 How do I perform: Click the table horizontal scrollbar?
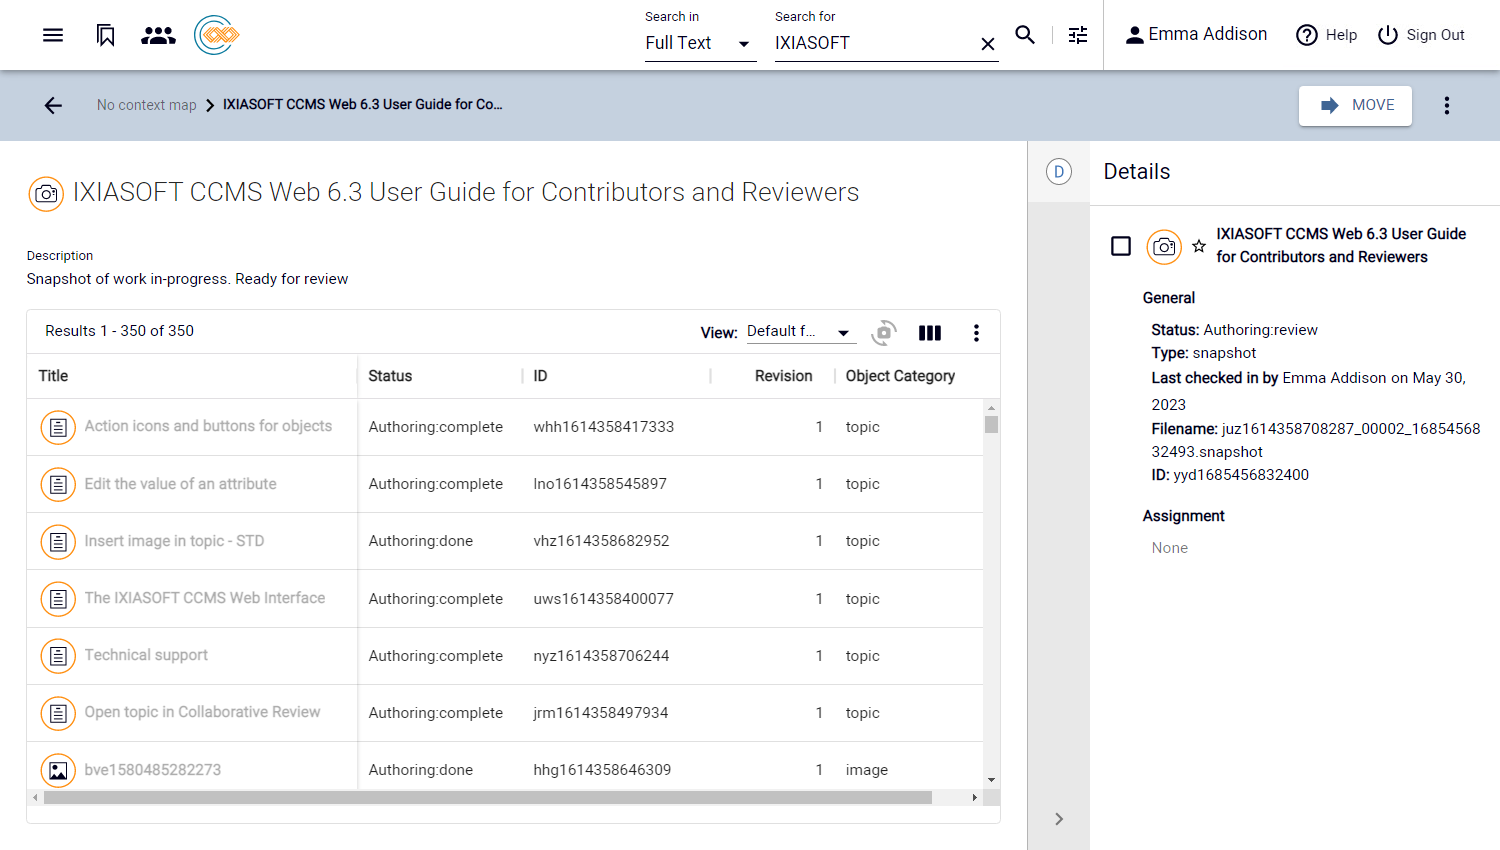[488, 798]
